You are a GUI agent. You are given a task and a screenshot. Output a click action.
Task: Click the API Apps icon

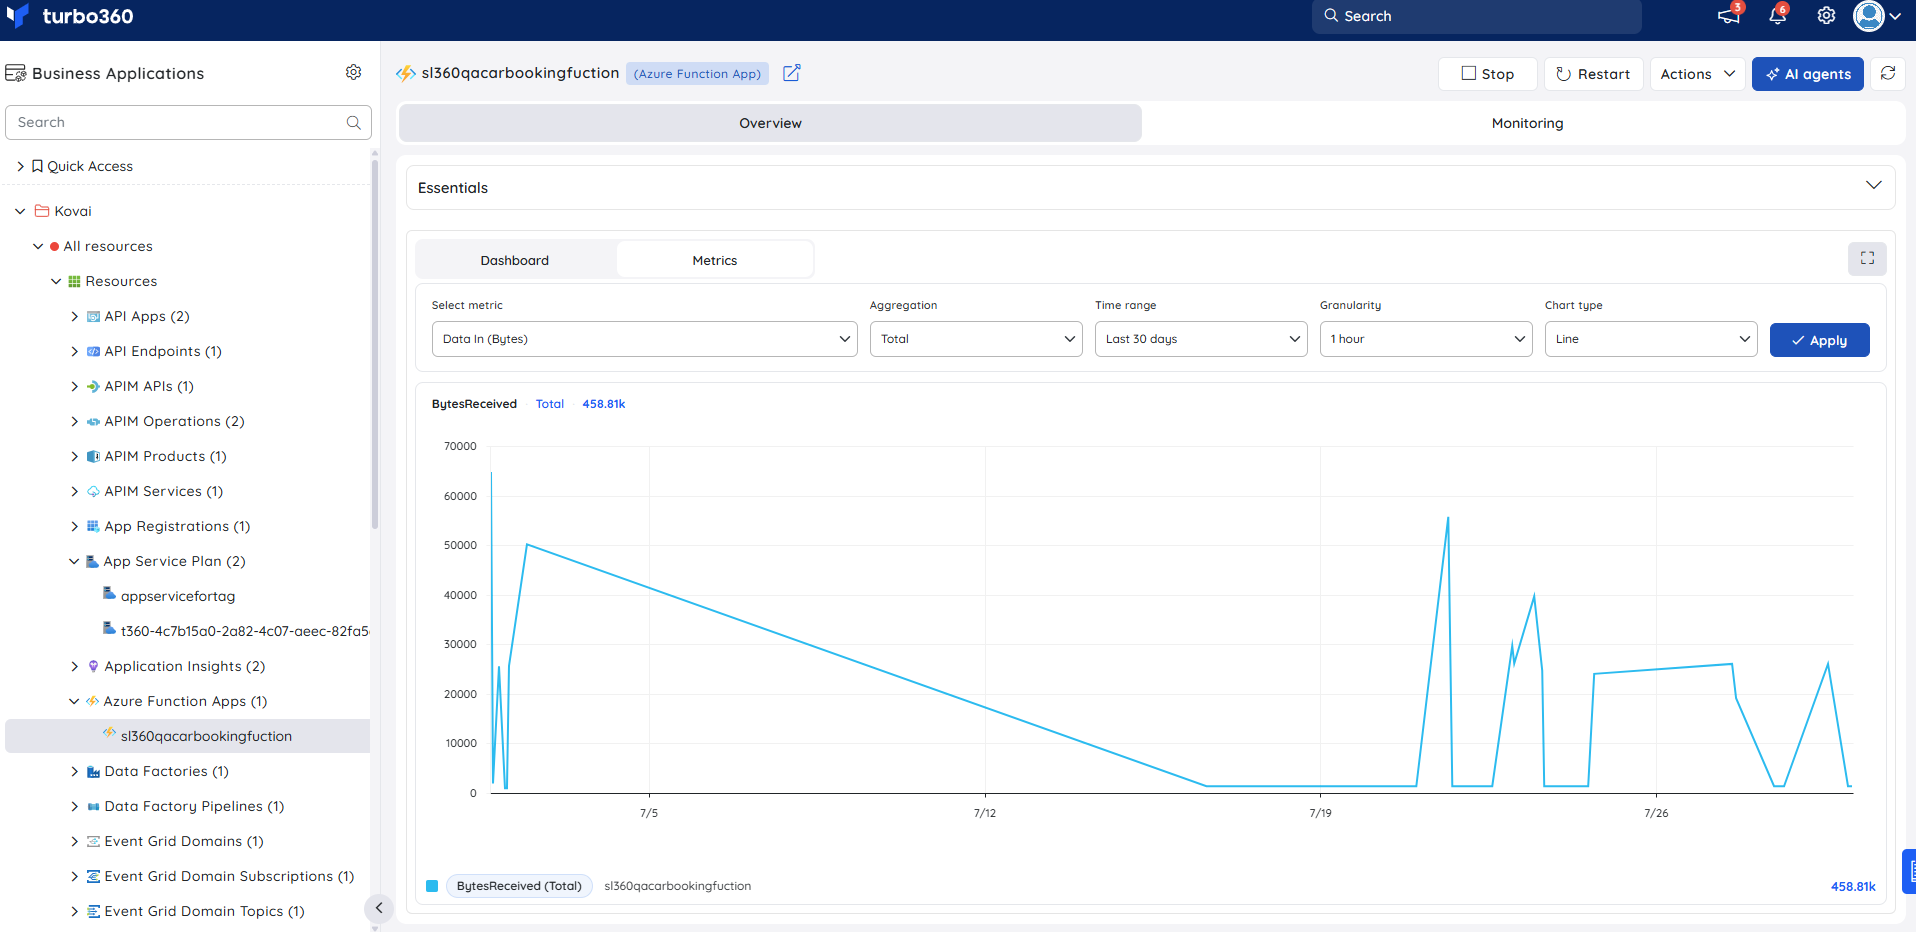93,316
